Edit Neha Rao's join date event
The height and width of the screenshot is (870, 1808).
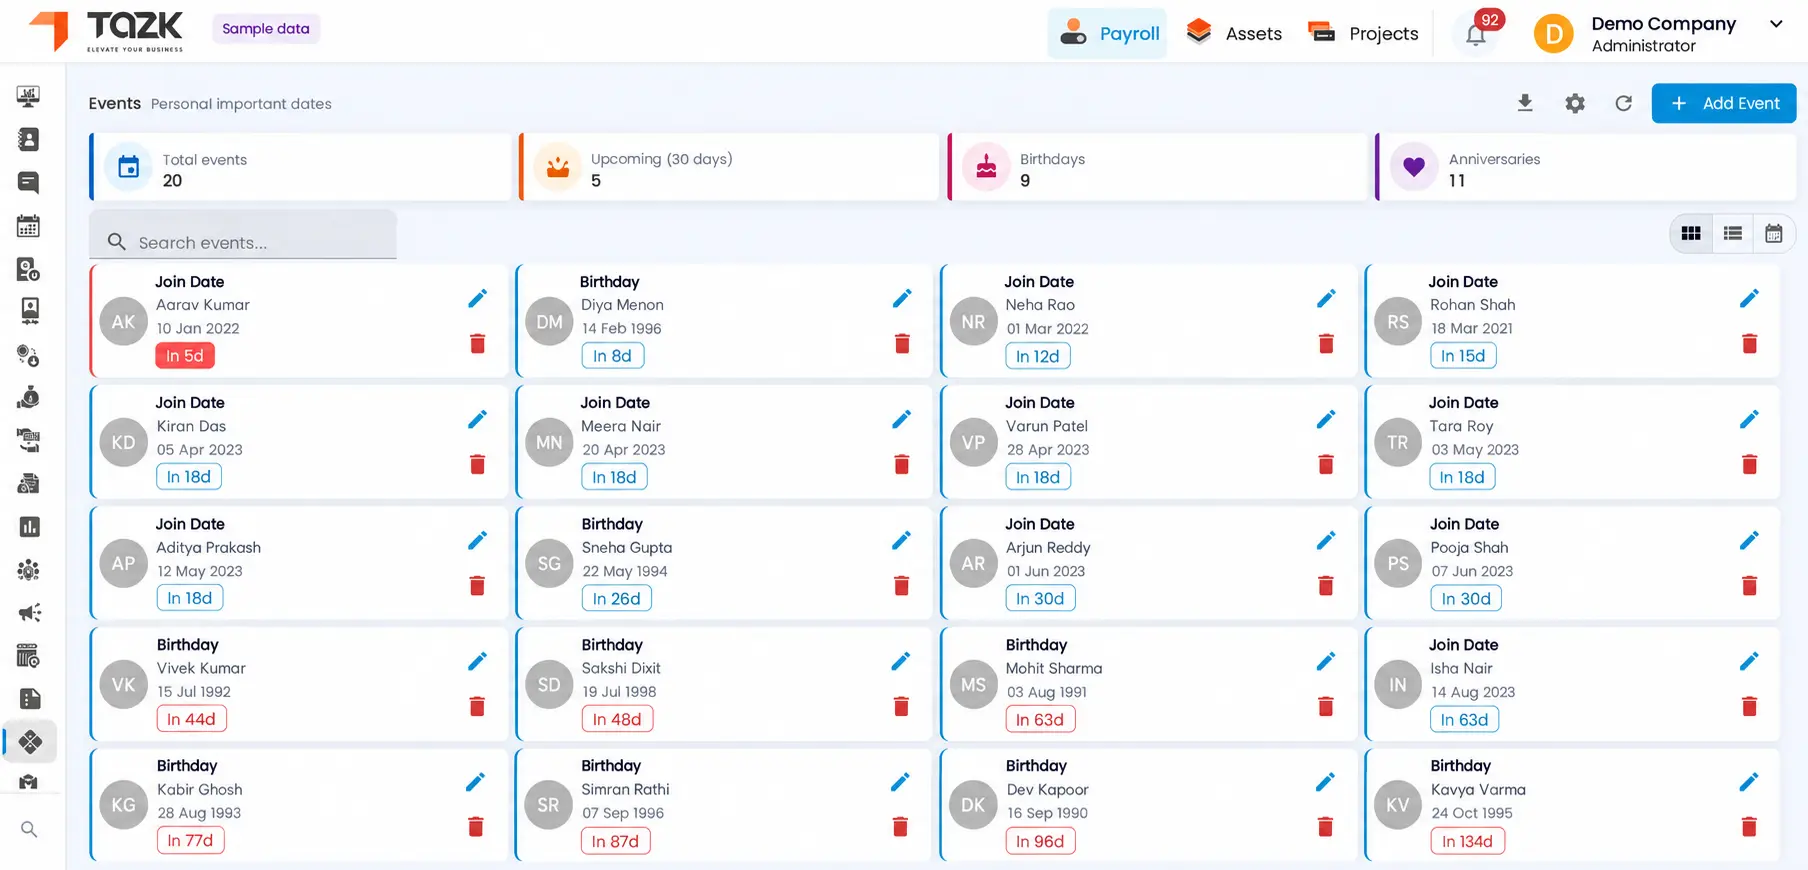[x=1326, y=298]
